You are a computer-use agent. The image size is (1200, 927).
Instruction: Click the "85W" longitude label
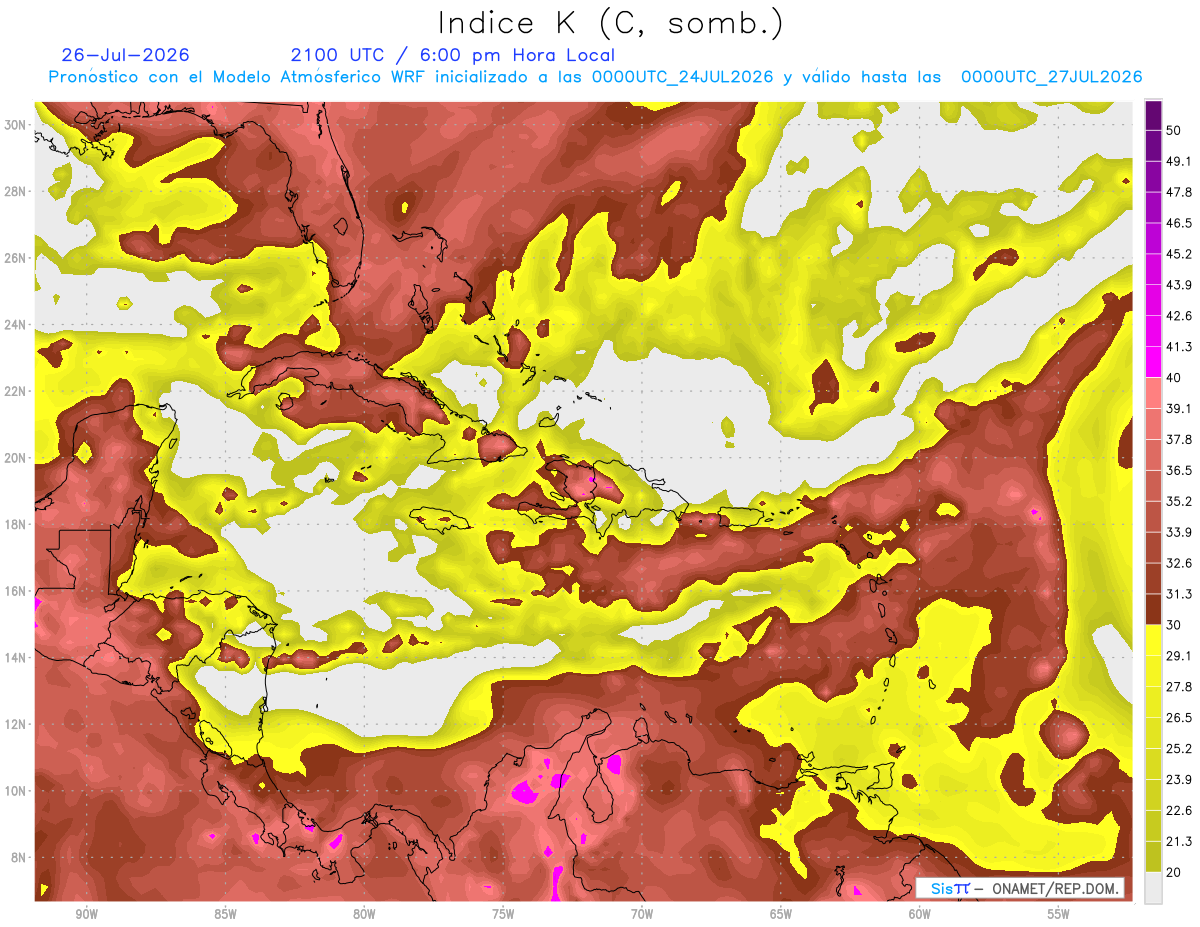(x=225, y=915)
